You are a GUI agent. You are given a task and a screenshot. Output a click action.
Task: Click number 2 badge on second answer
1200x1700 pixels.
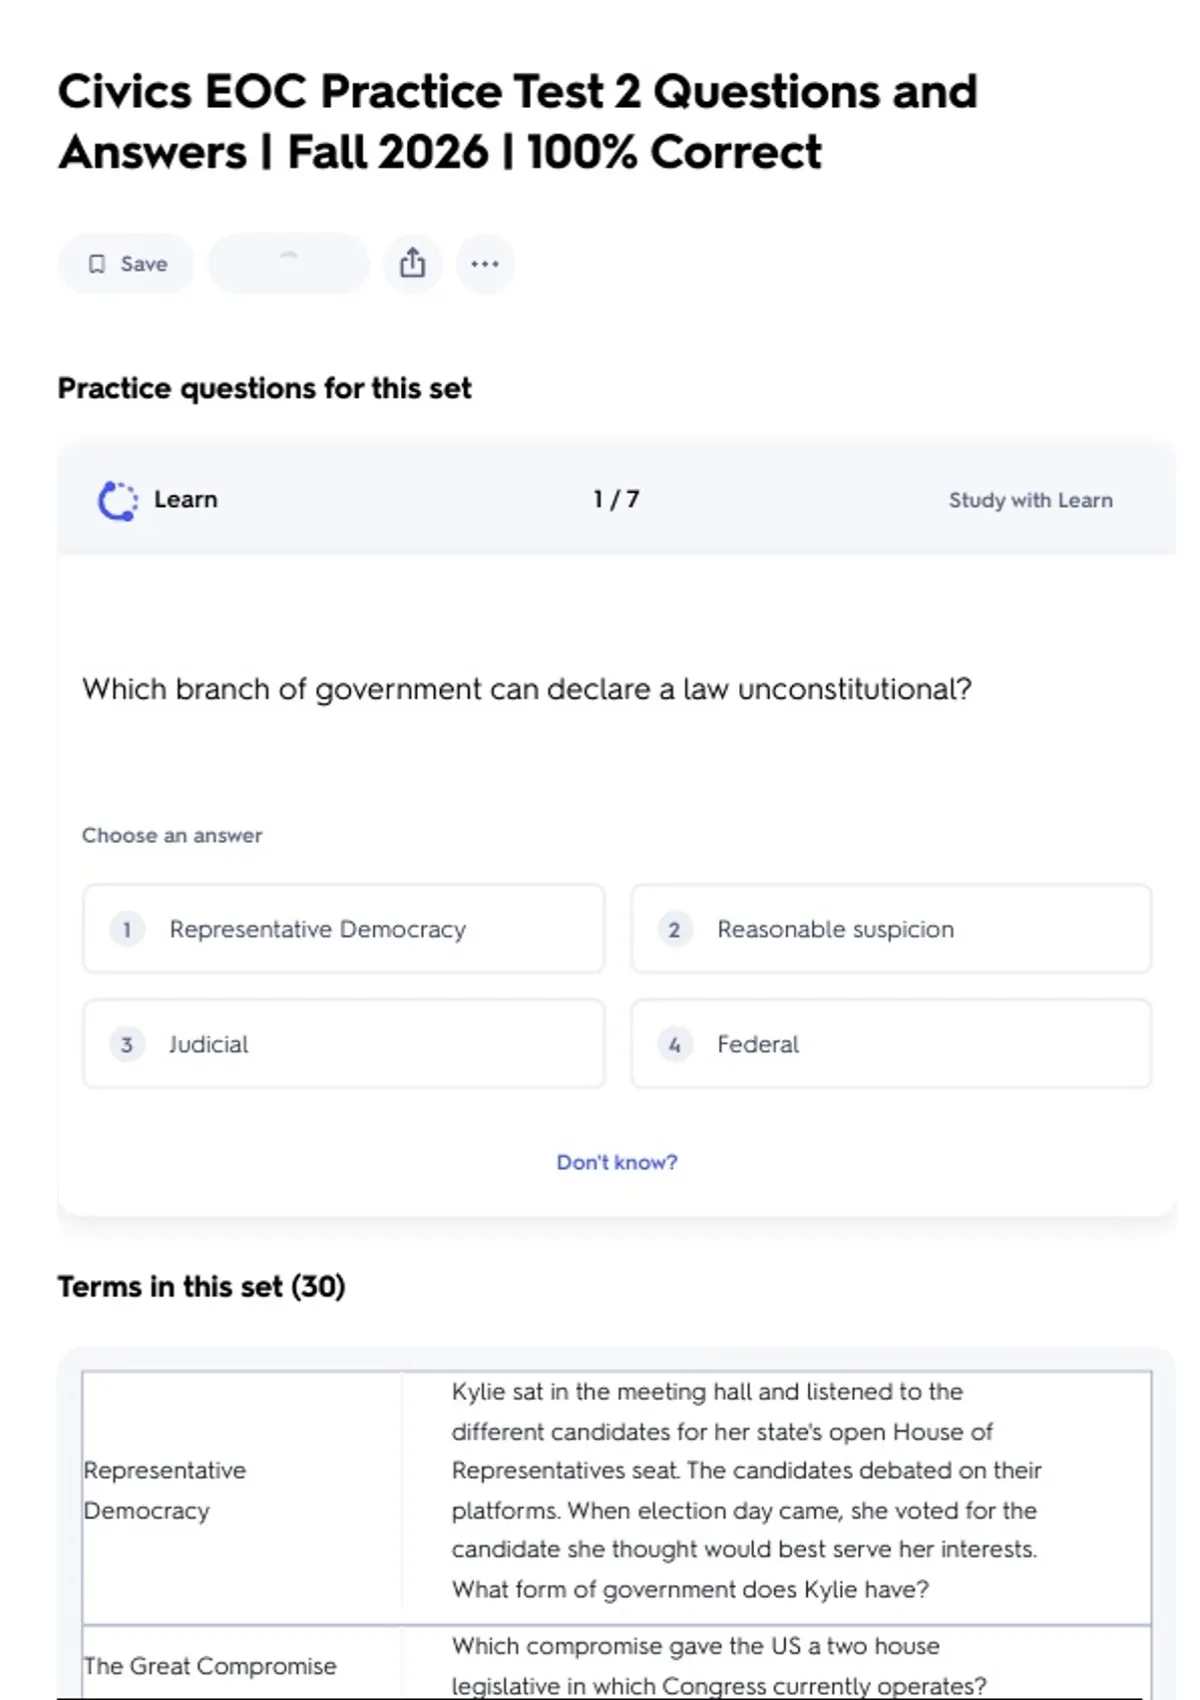pyautogui.click(x=675, y=930)
